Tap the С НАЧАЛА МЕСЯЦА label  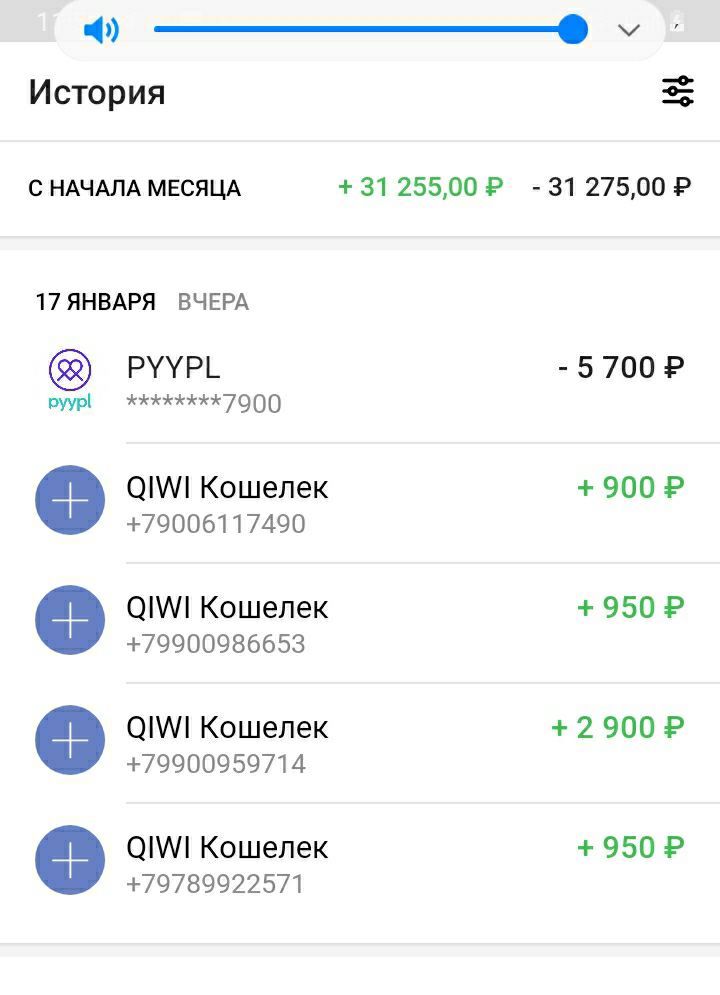click(134, 188)
